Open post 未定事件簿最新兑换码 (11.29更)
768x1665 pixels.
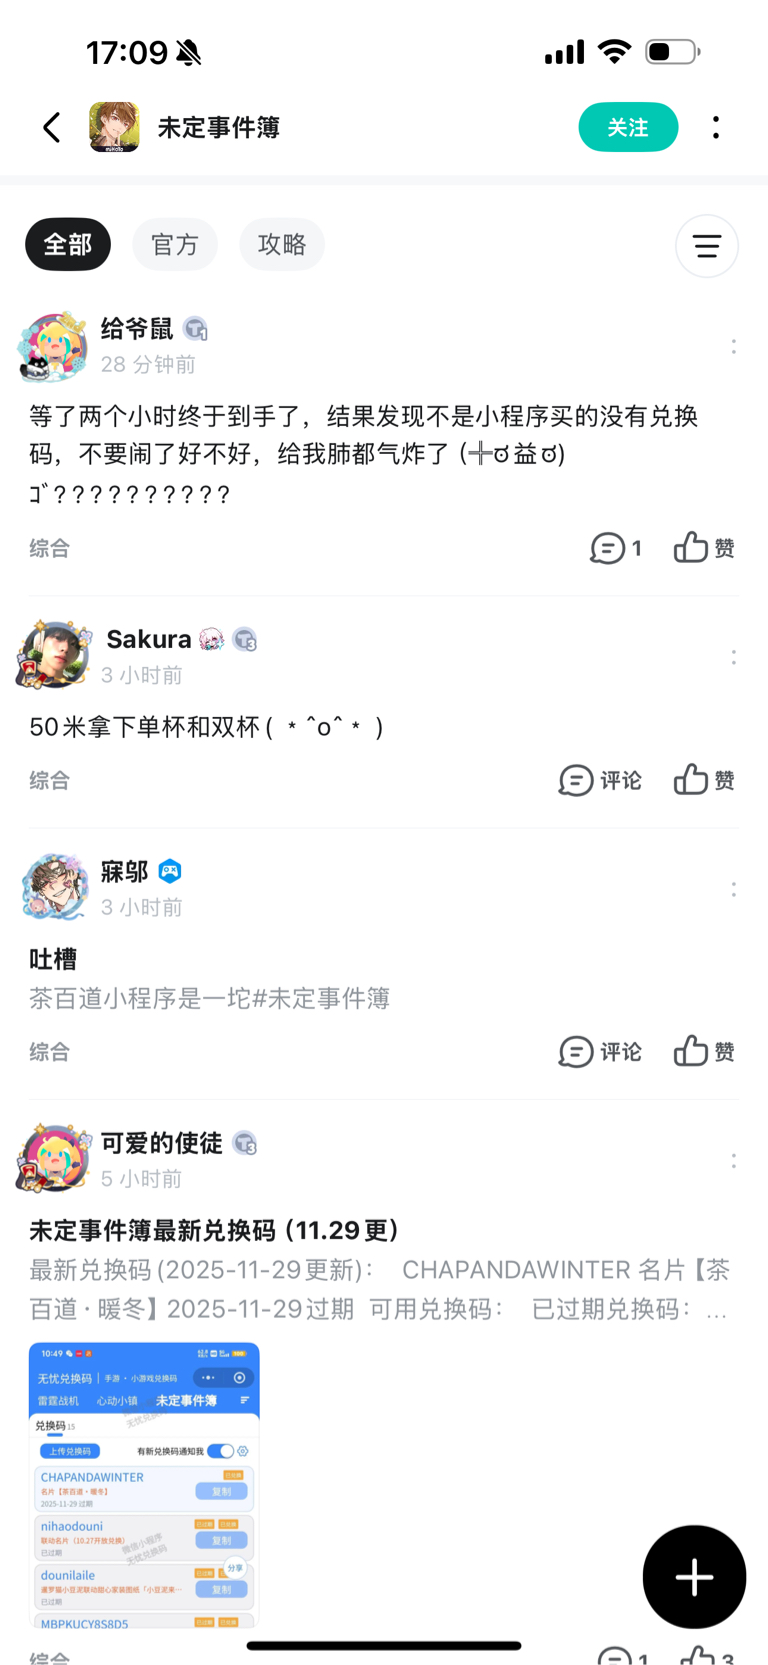214,1230
